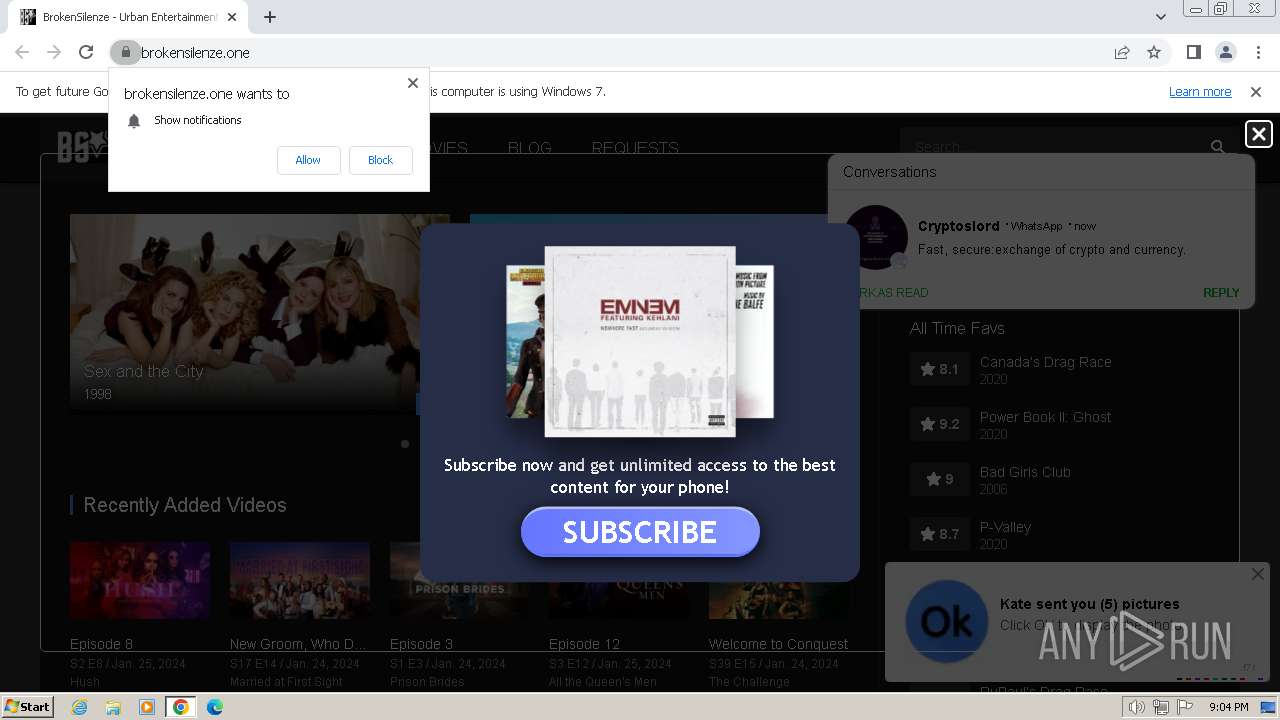Click the taskbar clock 9:04 PM
This screenshot has height=720, width=1280.
point(1228,707)
